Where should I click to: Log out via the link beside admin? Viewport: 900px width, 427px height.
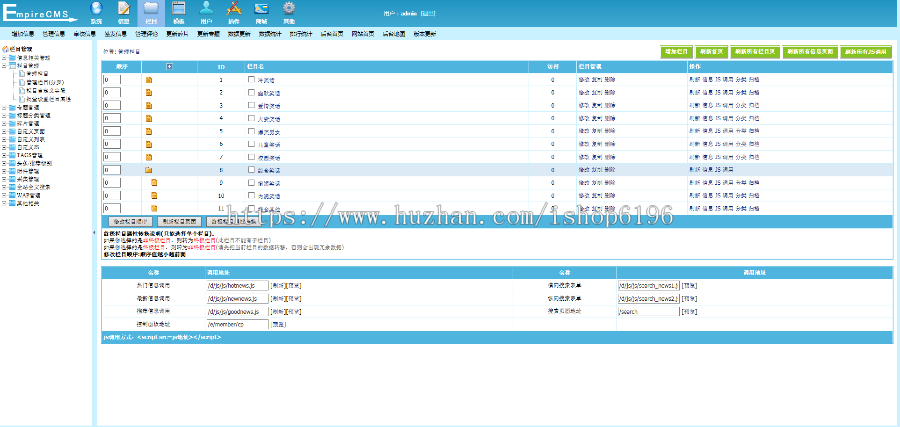tap(428, 13)
